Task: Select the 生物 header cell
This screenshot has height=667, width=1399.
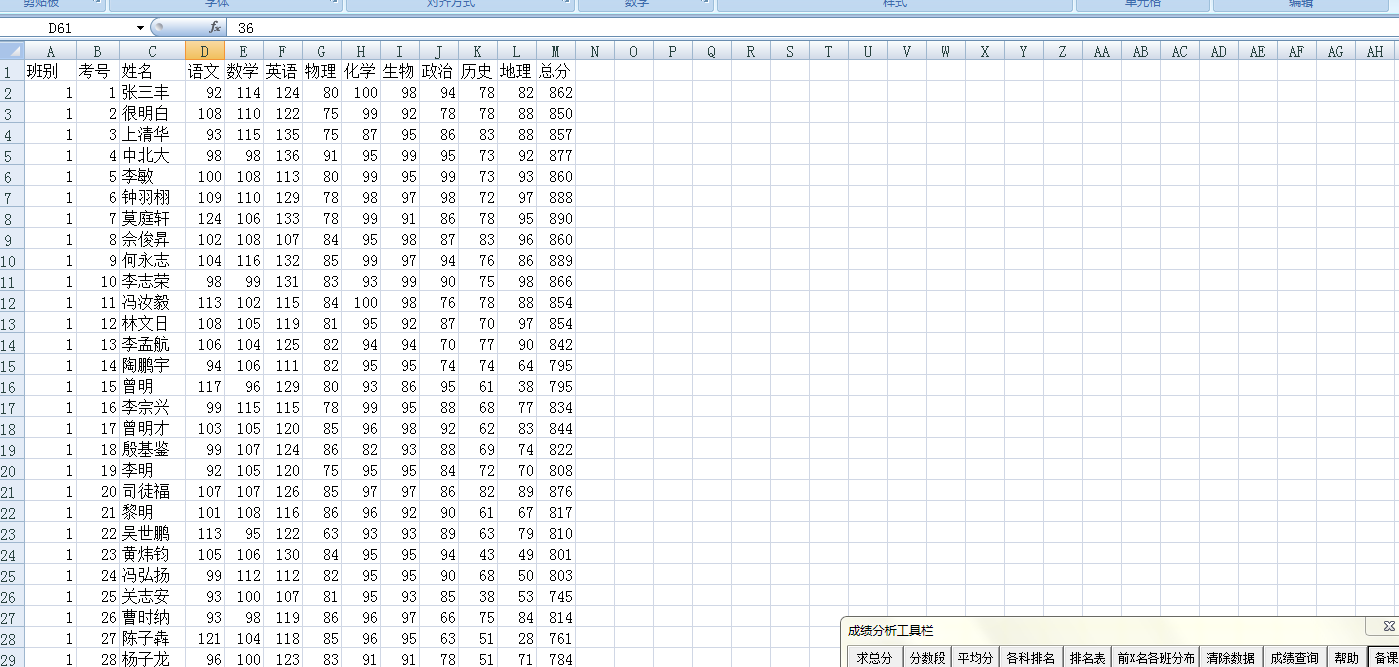Action: pos(399,71)
